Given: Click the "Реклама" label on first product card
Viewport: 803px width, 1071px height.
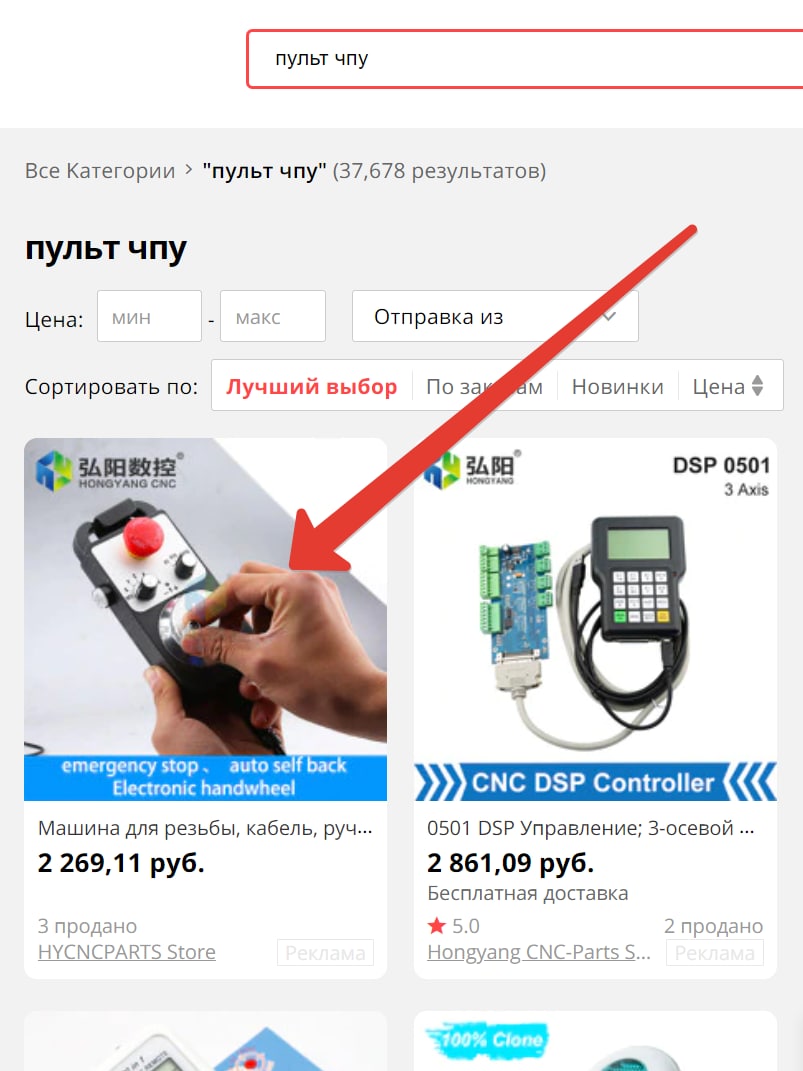Looking at the screenshot, I should point(325,953).
